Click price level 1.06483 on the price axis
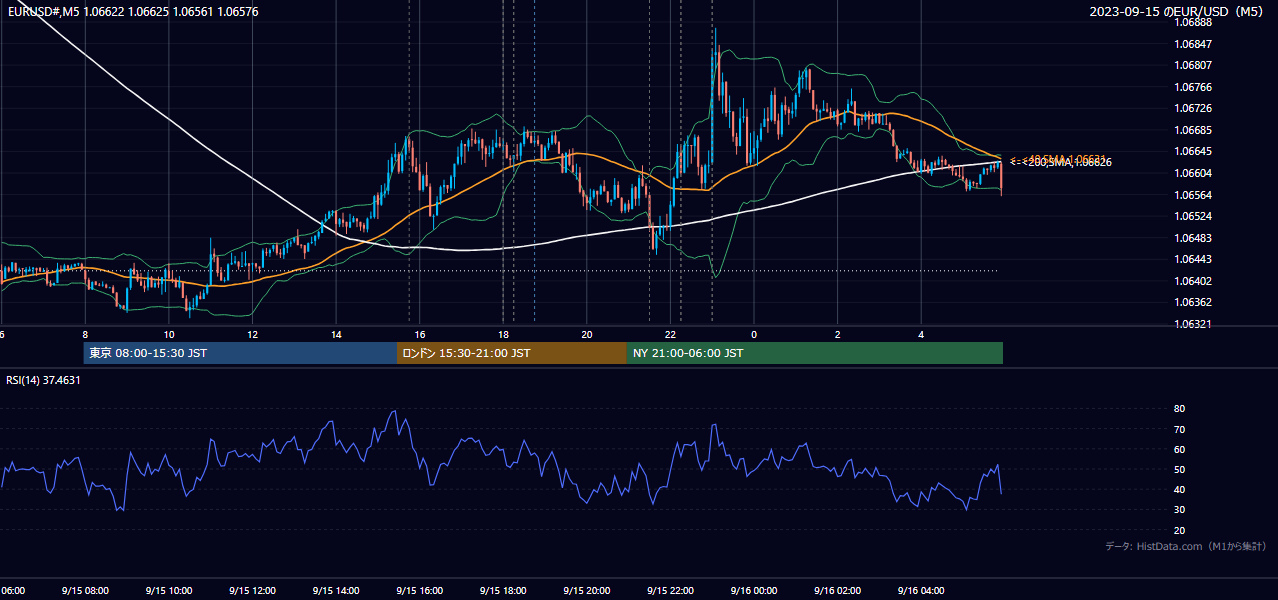The image size is (1278, 600). (x=1195, y=238)
